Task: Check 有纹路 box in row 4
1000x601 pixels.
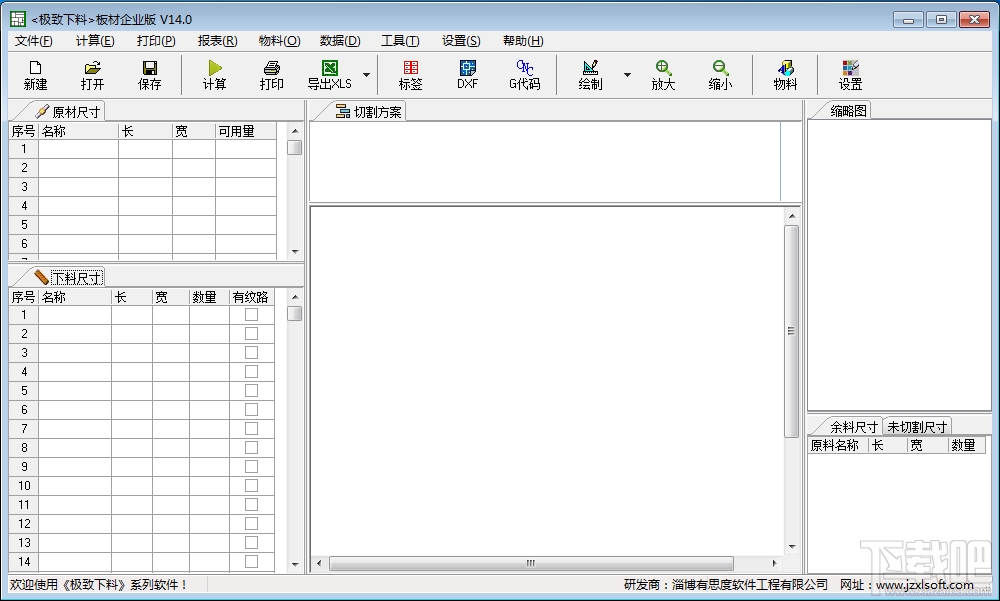Action: click(x=251, y=371)
